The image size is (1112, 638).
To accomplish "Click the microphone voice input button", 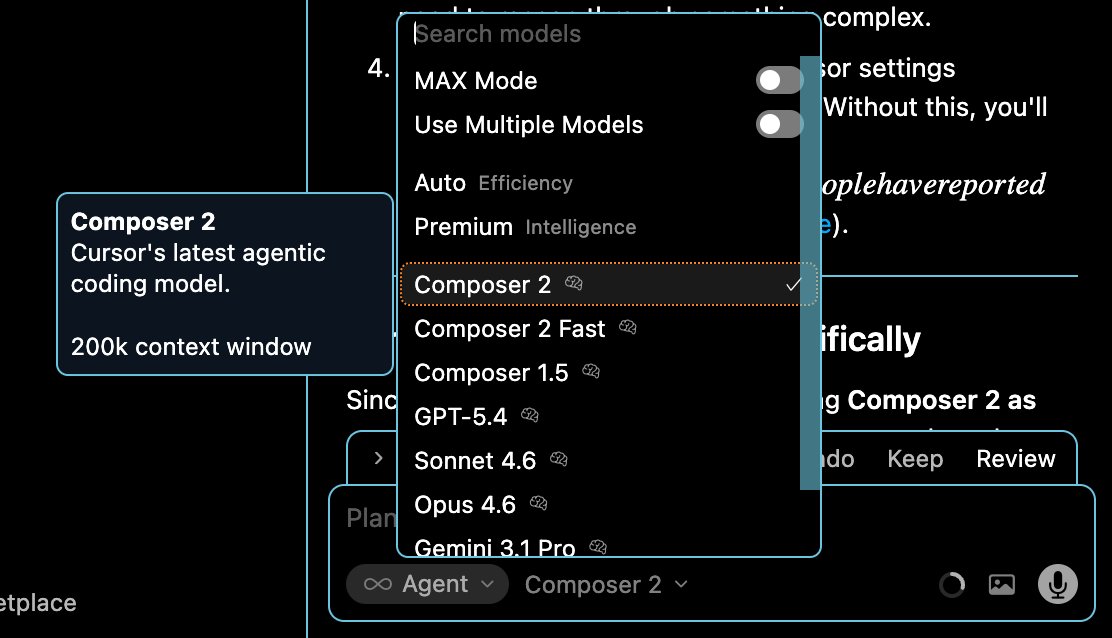I will tap(1057, 584).
